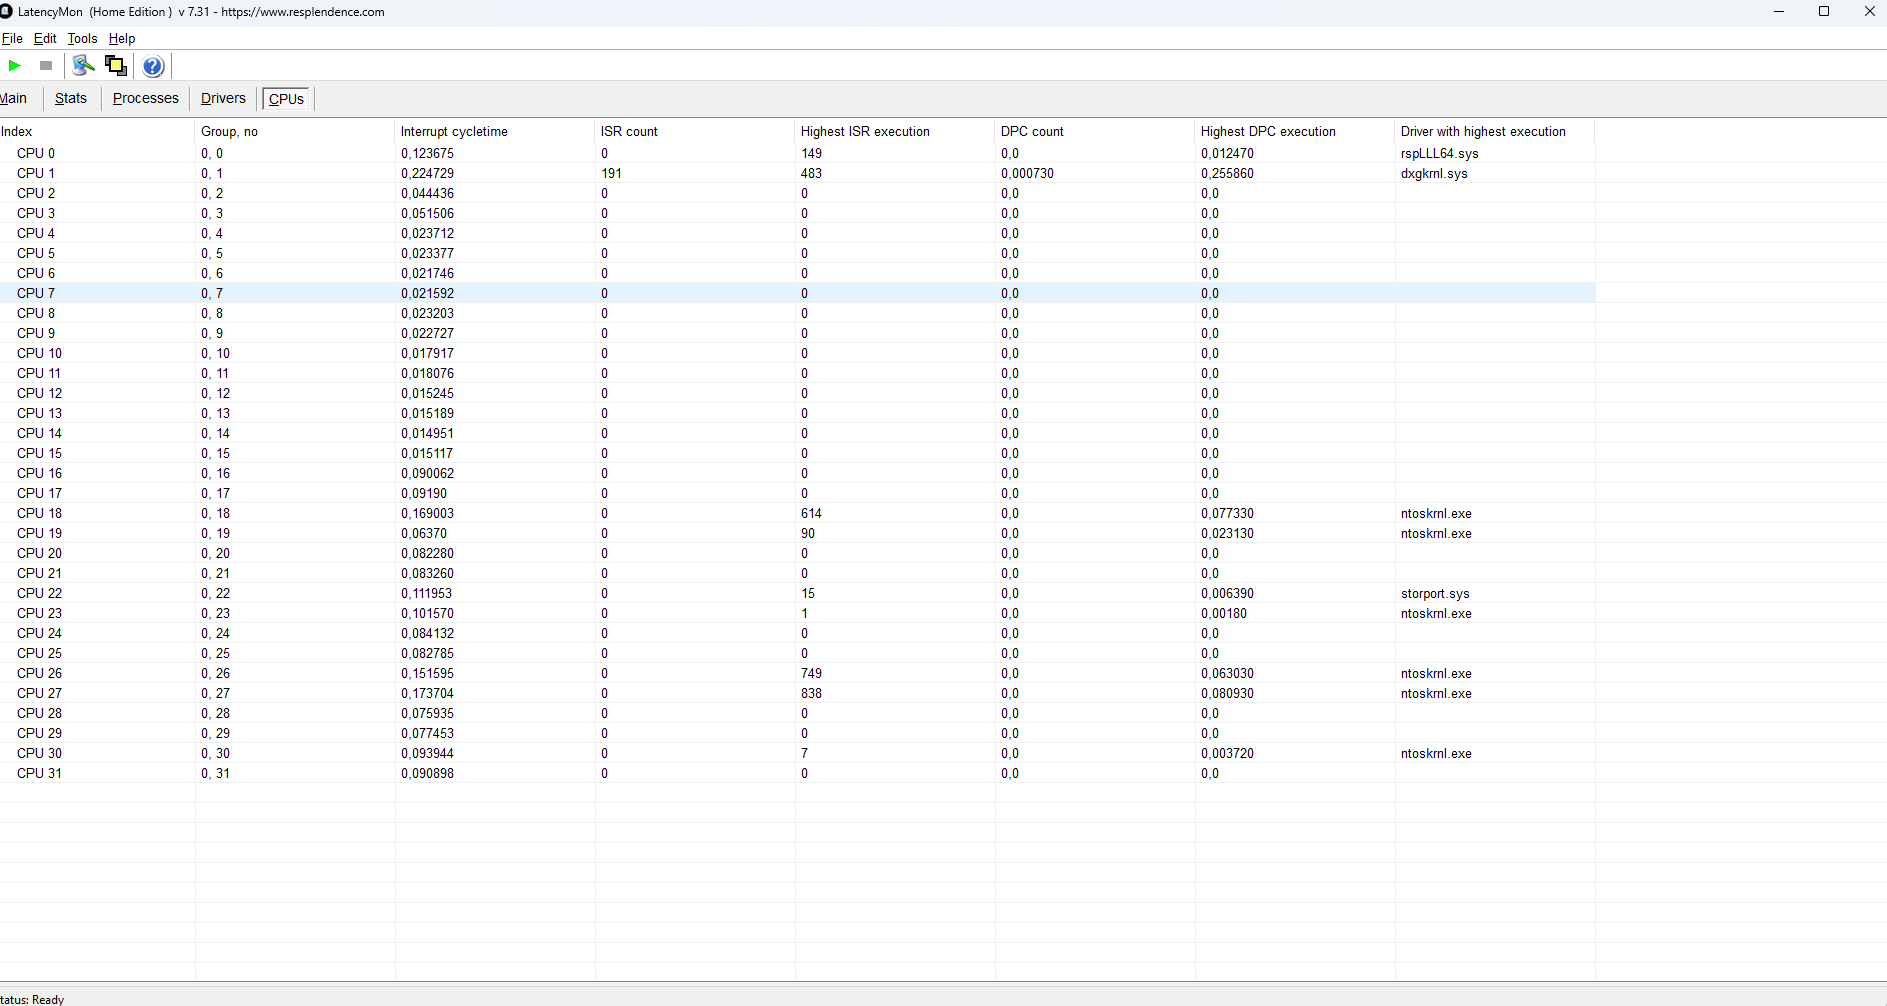Open the File menu
Image resolution: width=1887 pixels, height=1006 pixels.
12,38
